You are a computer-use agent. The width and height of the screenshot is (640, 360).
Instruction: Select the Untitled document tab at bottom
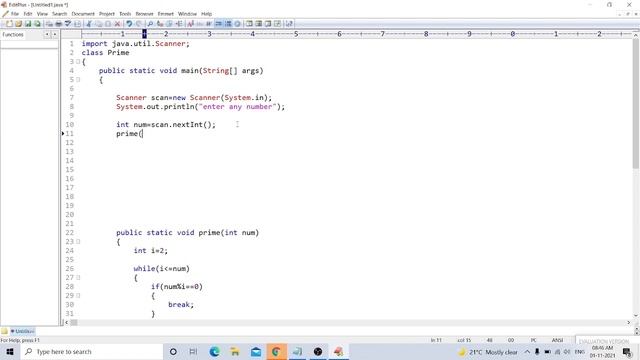[22, 331]
